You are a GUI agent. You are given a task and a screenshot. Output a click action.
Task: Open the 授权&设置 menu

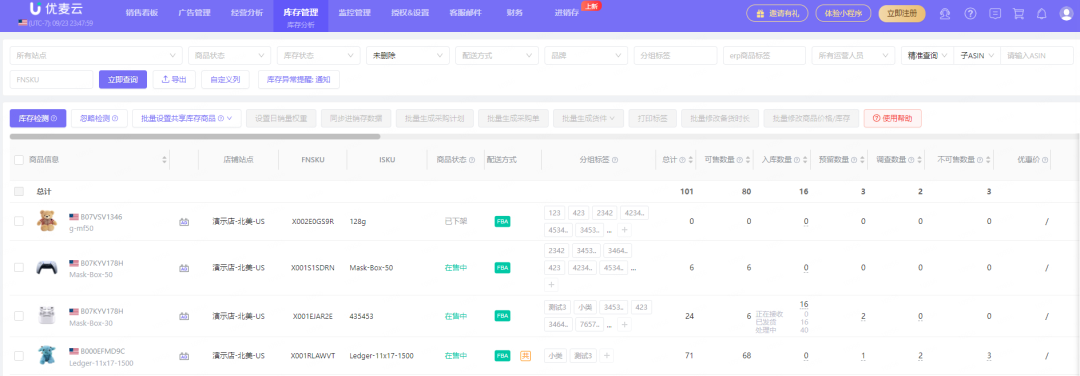(x=410, y=13)
